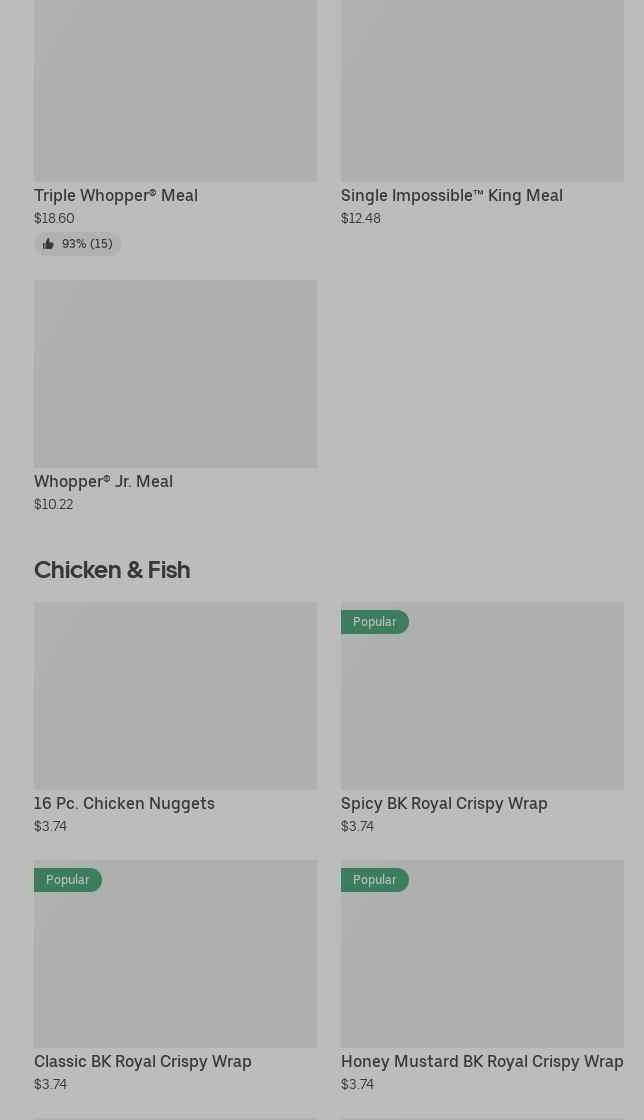This screenshot has height=1120, width=644.
Task: Click the Classic BK Royal Crispy Wrap name
Action: [143, 1061]
